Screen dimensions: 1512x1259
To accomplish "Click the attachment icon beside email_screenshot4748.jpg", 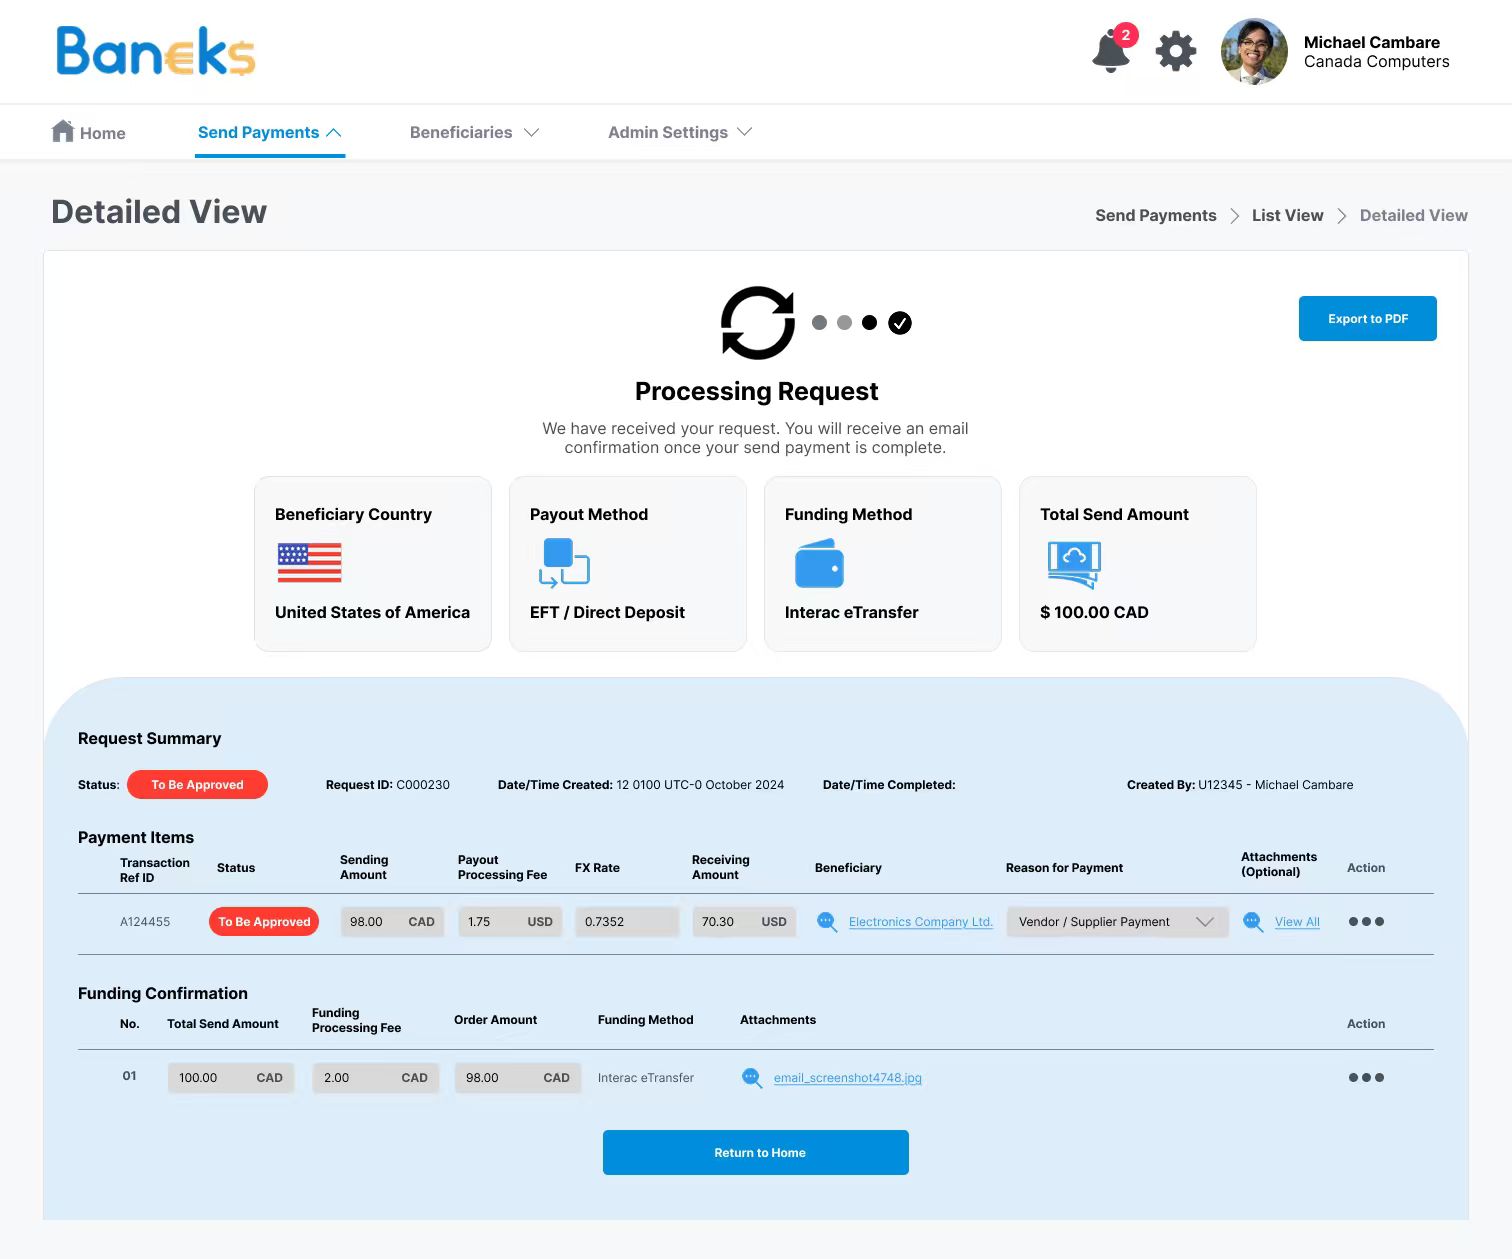I will [x=751, y=1078].
